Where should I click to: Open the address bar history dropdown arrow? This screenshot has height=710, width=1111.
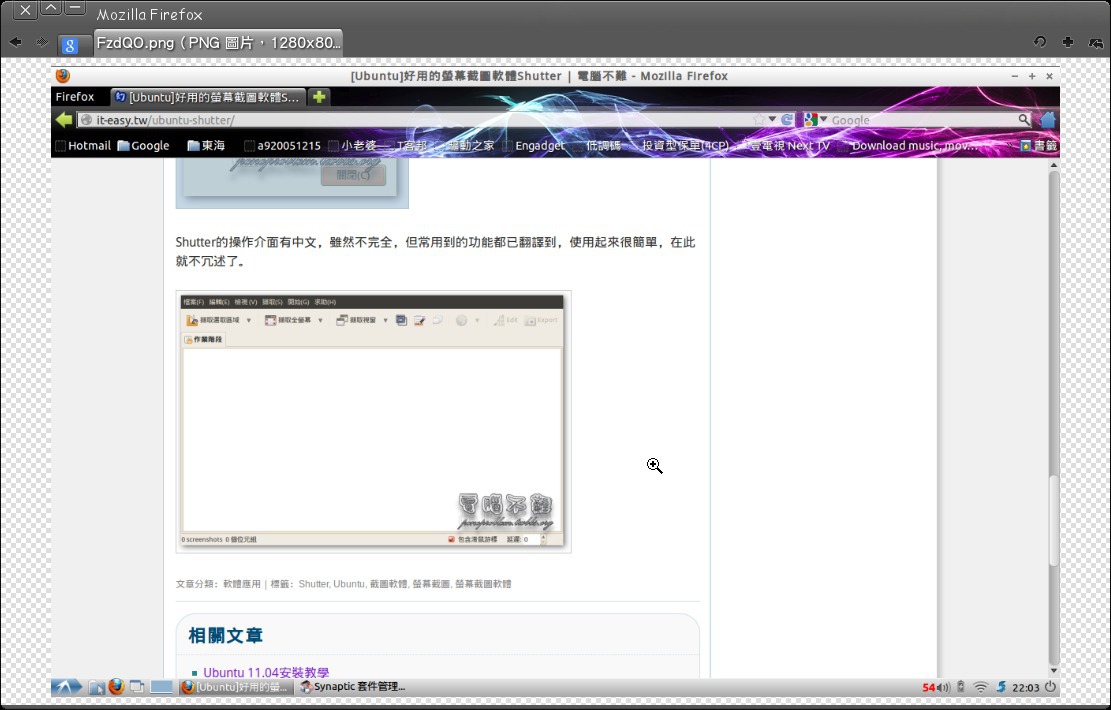[x=772, y=119]
